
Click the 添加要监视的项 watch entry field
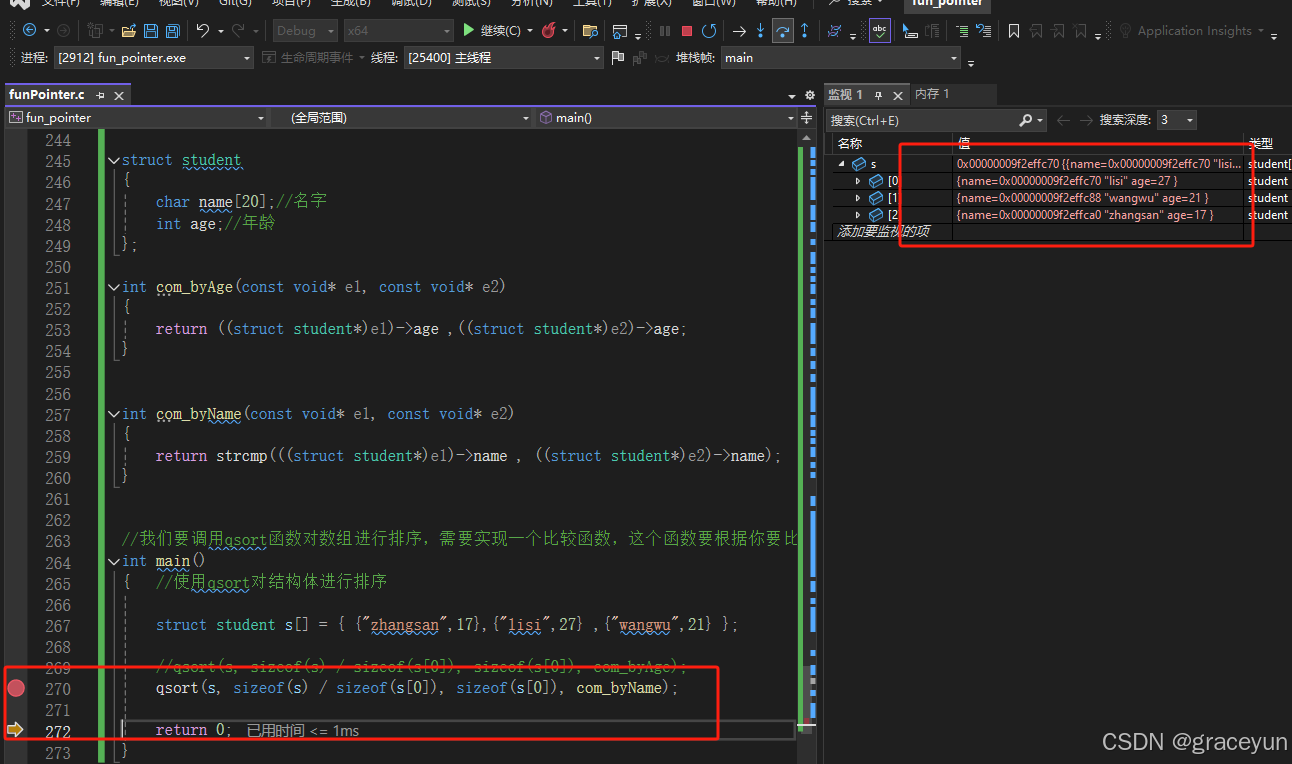pyautogui.click(x=892, y=232)
